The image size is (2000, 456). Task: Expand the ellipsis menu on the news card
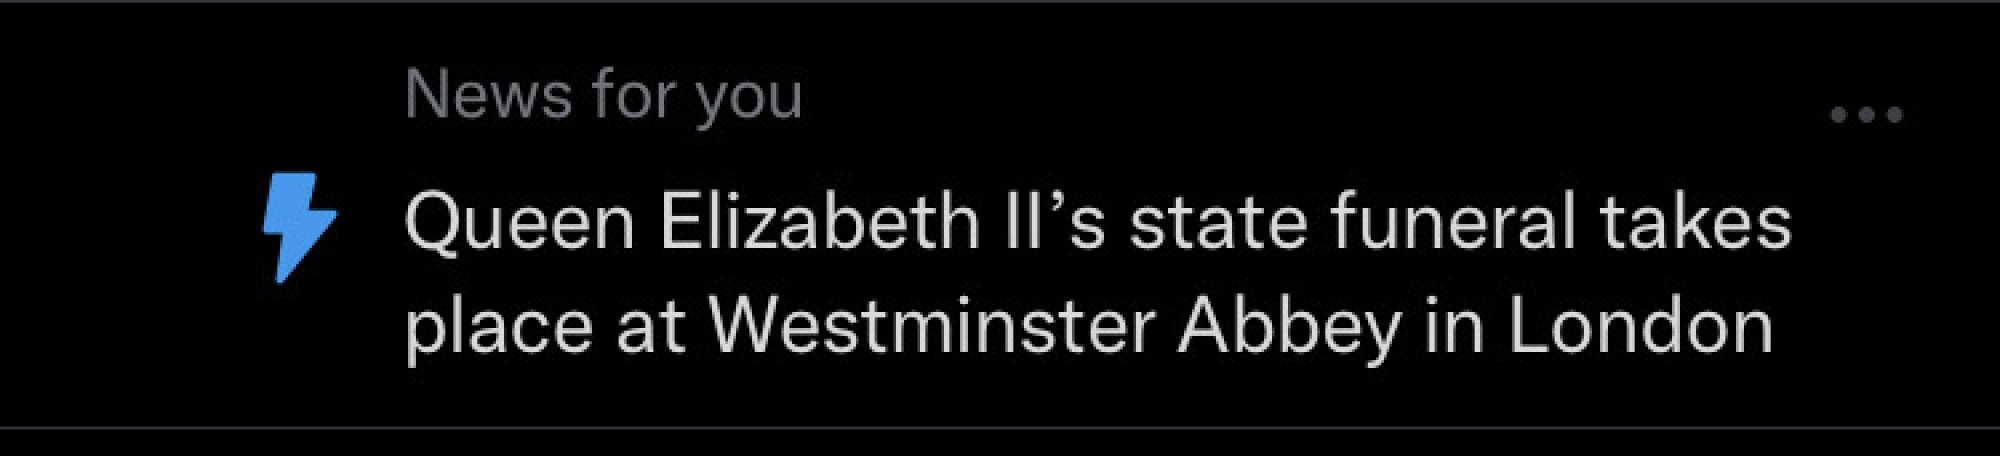coord(1866,115)
